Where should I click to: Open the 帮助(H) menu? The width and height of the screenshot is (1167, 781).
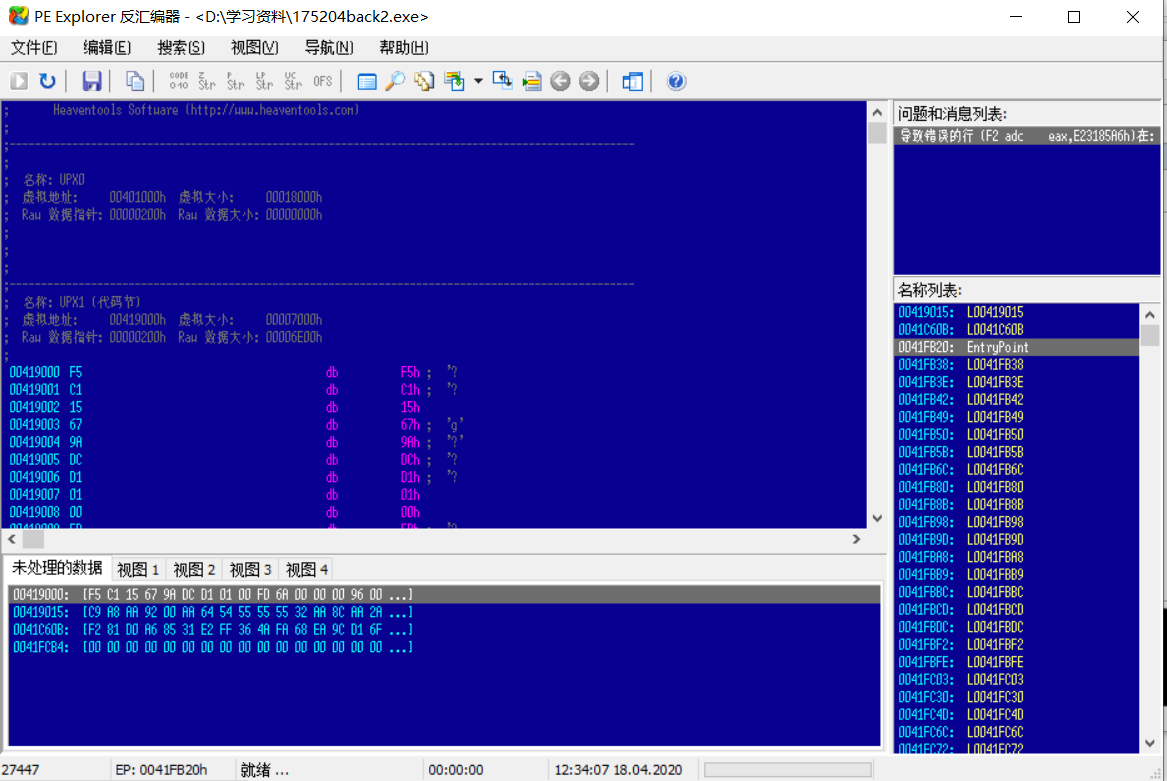click(x=403, y=48)
